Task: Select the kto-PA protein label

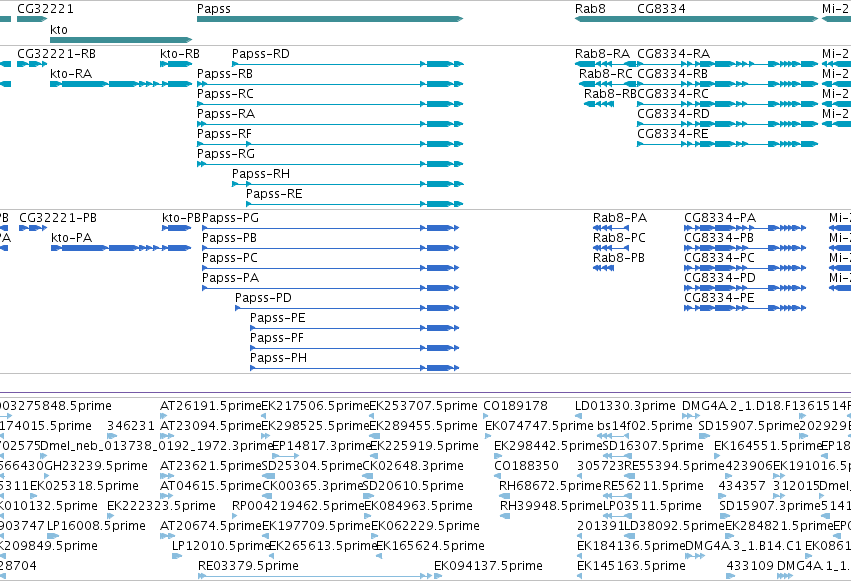Action: (x=72, y=238)
